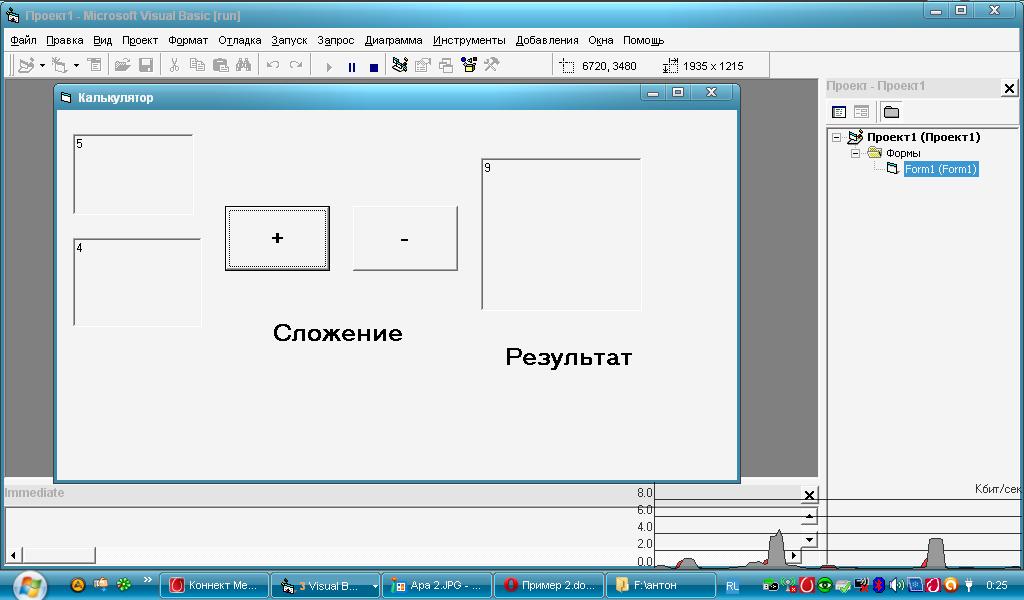
Task: Click the Paste toolbar icon
Action: tap(221, 66)
